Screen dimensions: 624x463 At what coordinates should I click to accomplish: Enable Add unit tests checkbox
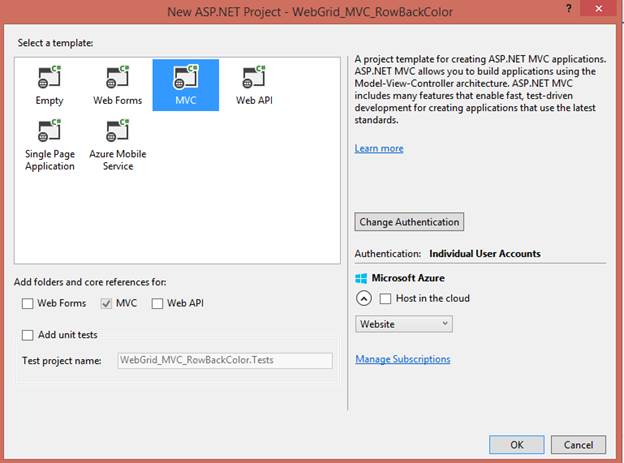point(27,335)
